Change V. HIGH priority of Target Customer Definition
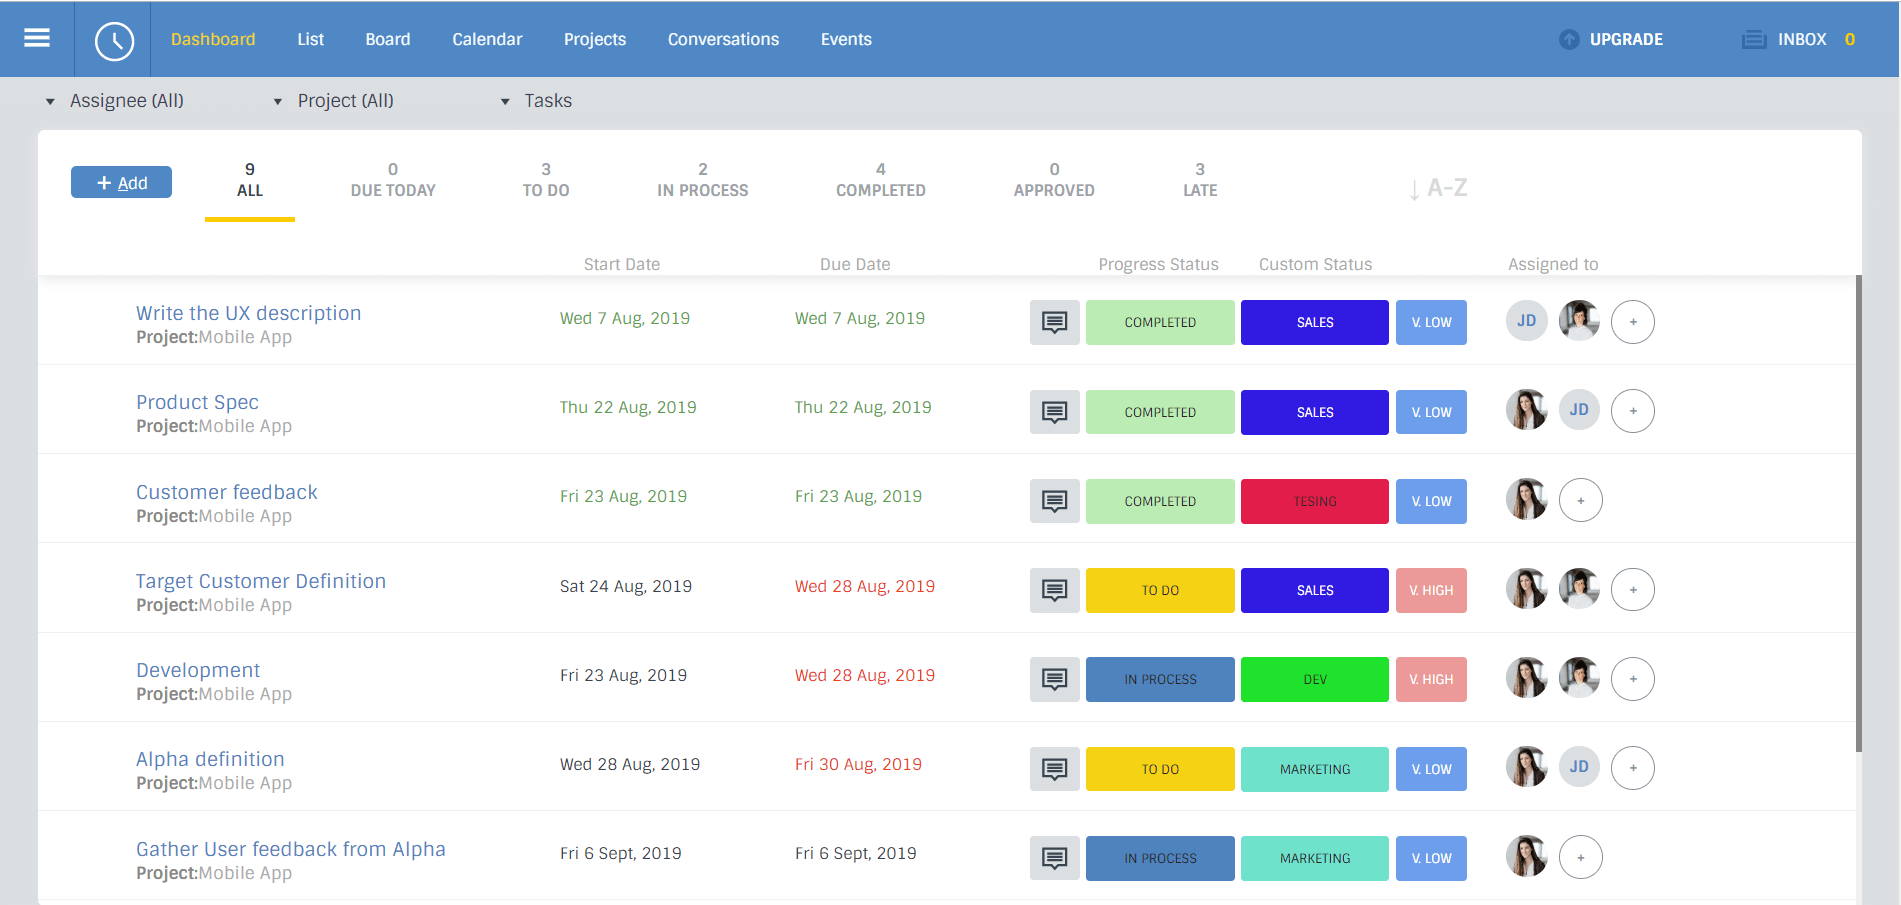 tap(1431, 590)
